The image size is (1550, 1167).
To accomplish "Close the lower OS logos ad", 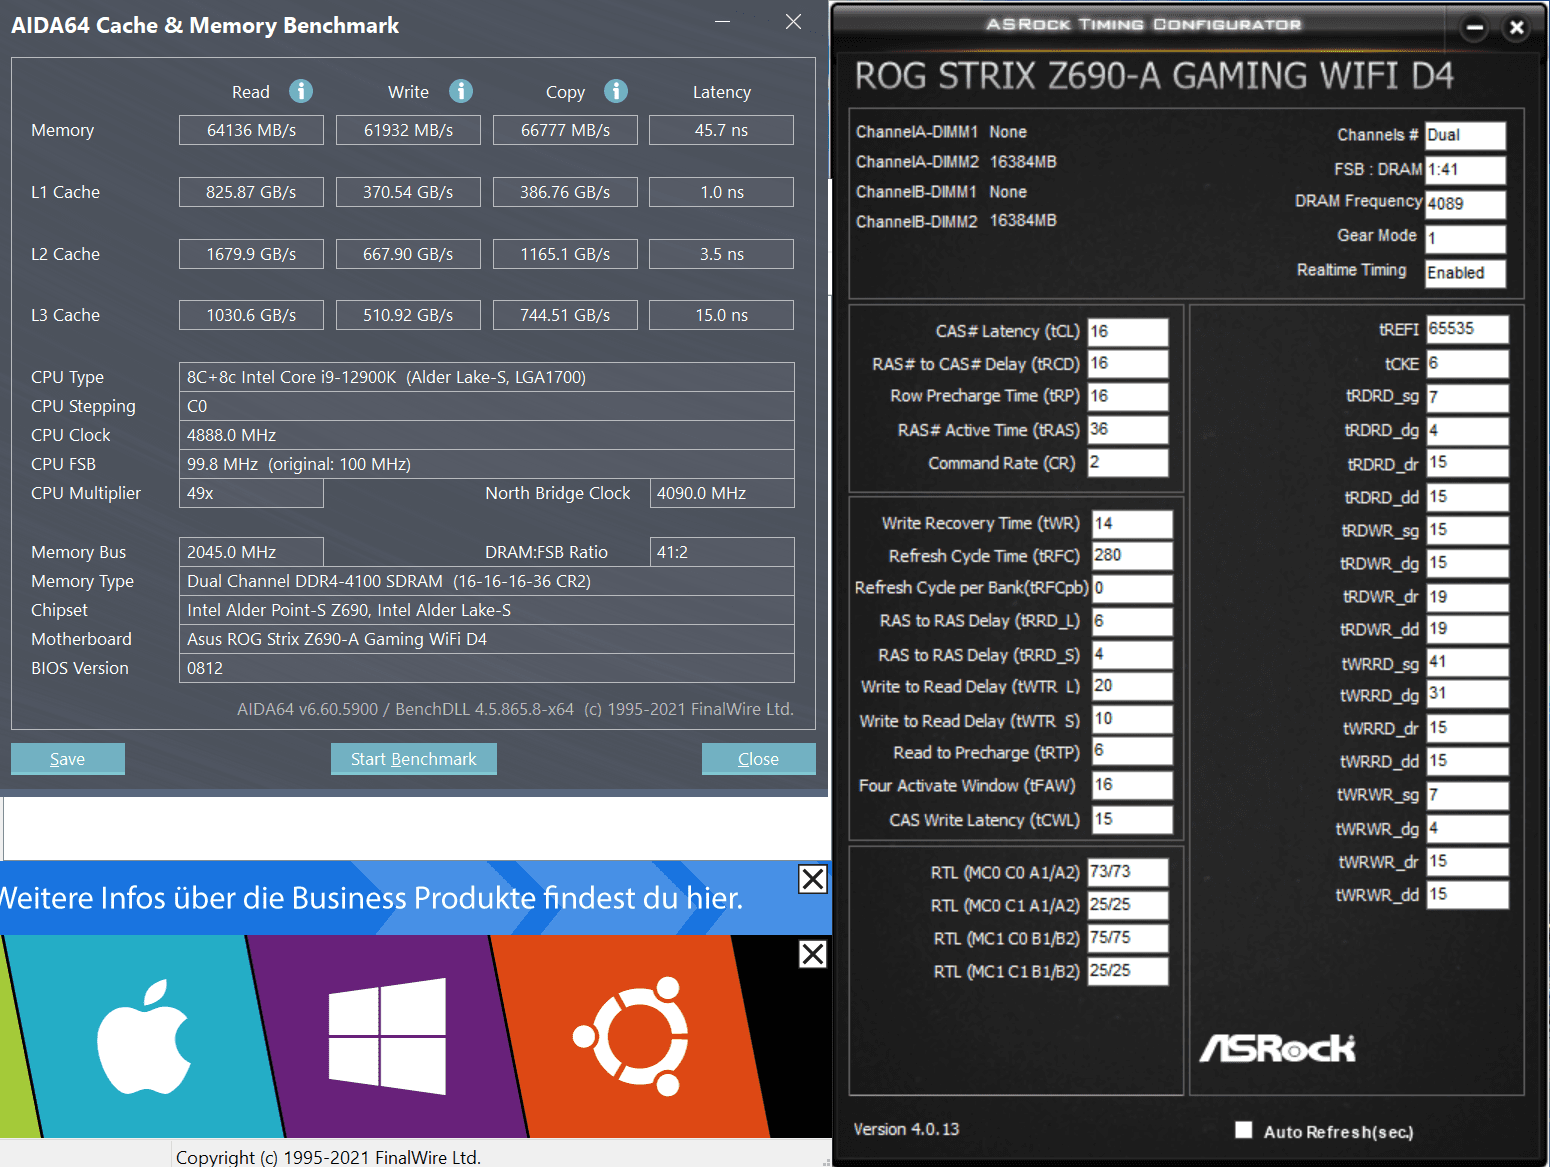I will pyautogui.click(x=812, y=954).
